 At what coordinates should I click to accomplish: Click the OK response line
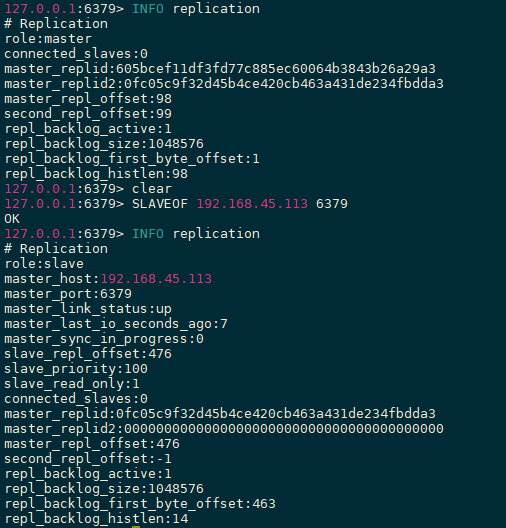(x=12, y=219)
